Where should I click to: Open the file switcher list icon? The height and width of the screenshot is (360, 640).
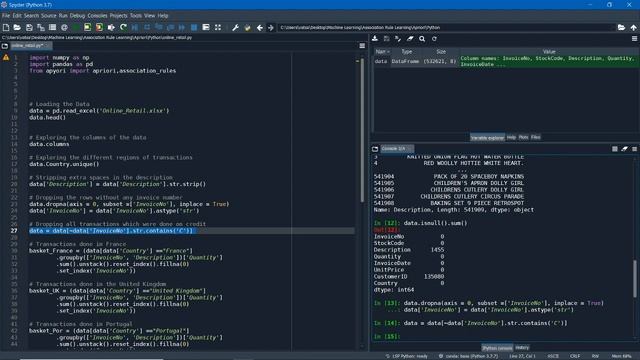tap(52, 27)
